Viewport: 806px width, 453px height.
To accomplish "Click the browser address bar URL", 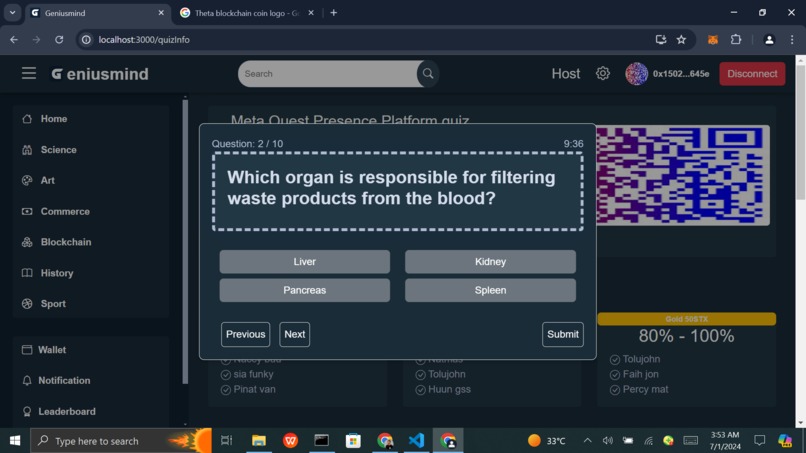I will coord(144,40).
